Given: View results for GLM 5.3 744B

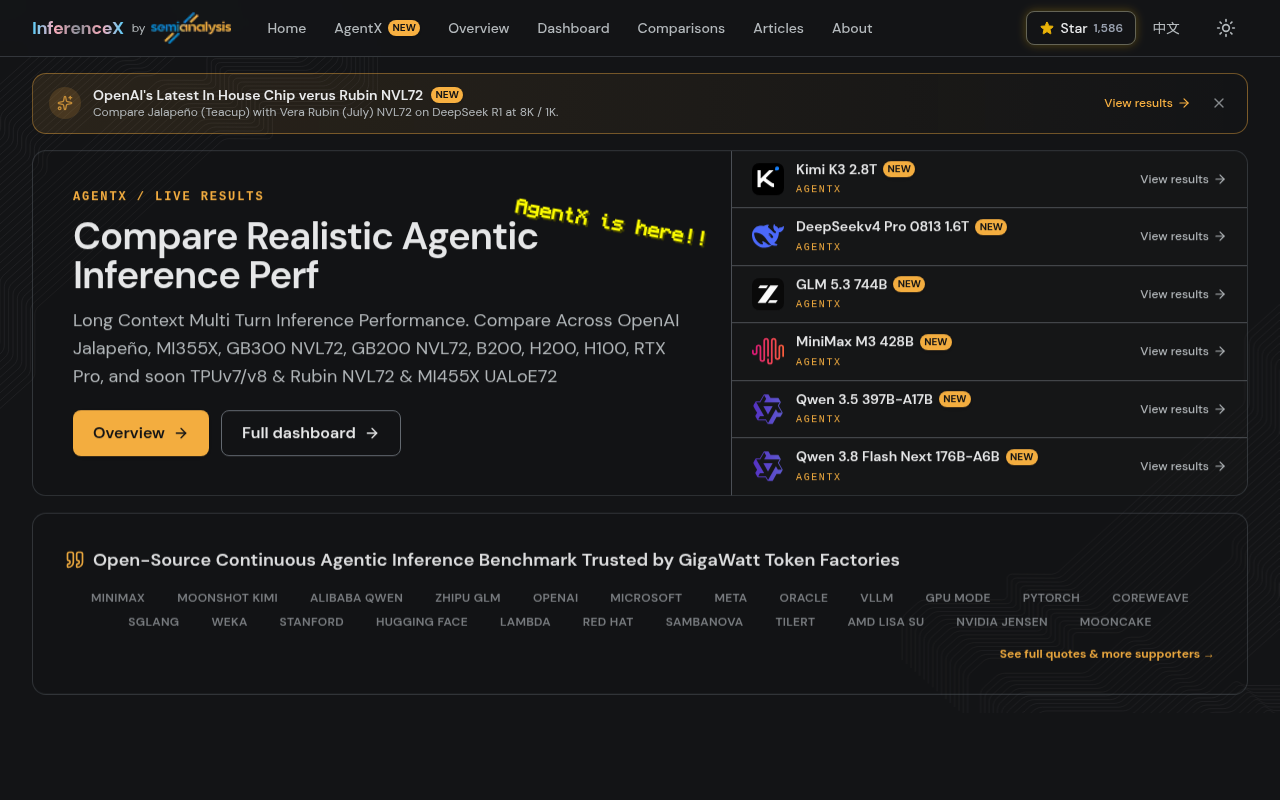Looking at the screenshot, I should (1183, 294).
